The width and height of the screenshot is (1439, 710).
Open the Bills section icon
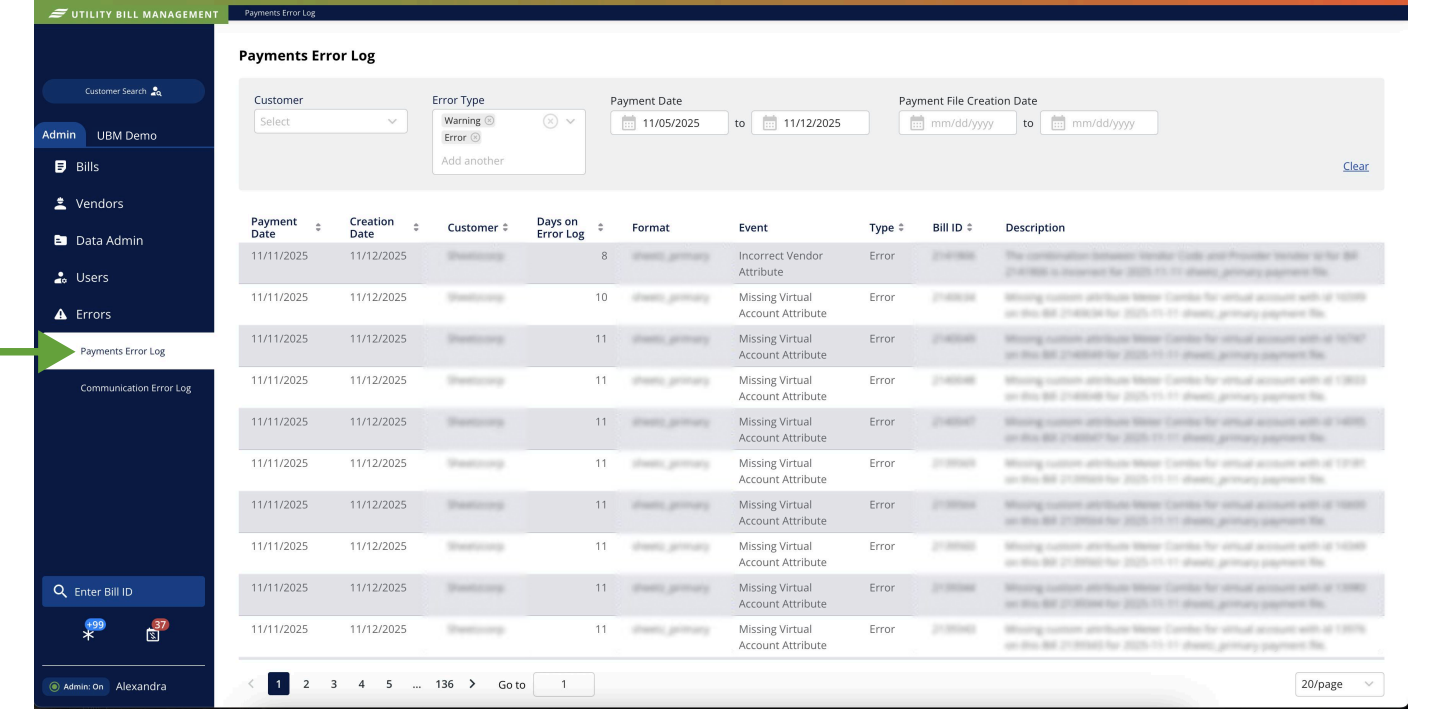click(58, 167)
